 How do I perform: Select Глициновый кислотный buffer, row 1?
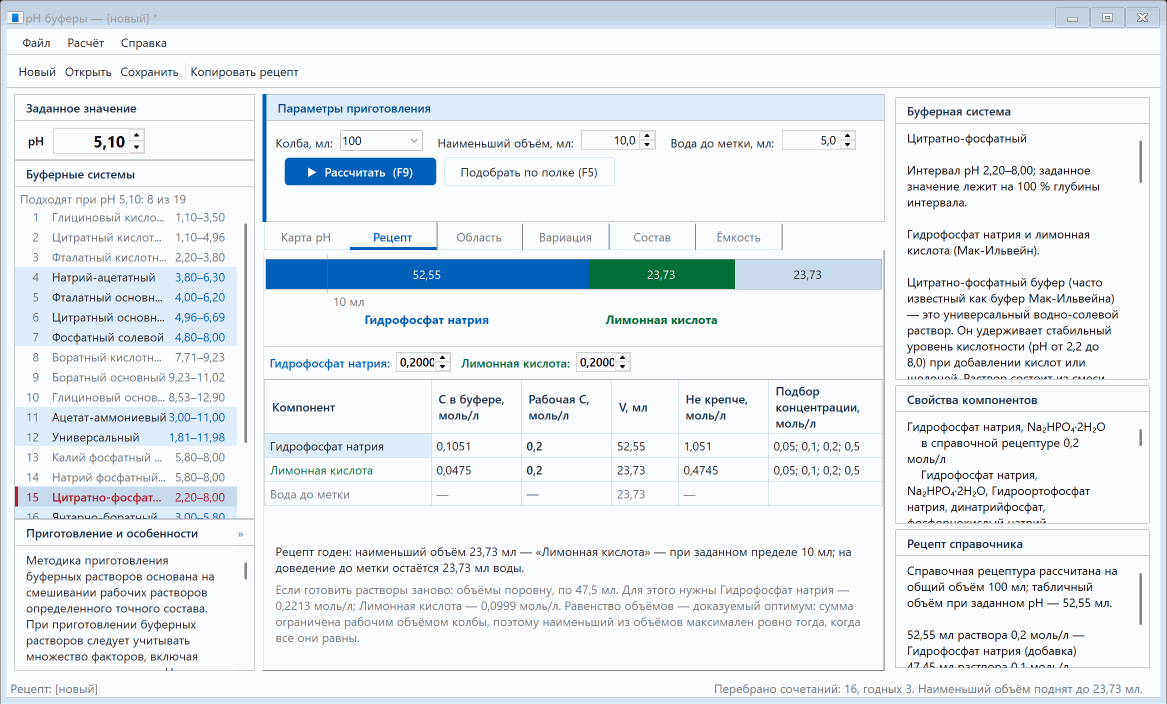coord(127,217)
